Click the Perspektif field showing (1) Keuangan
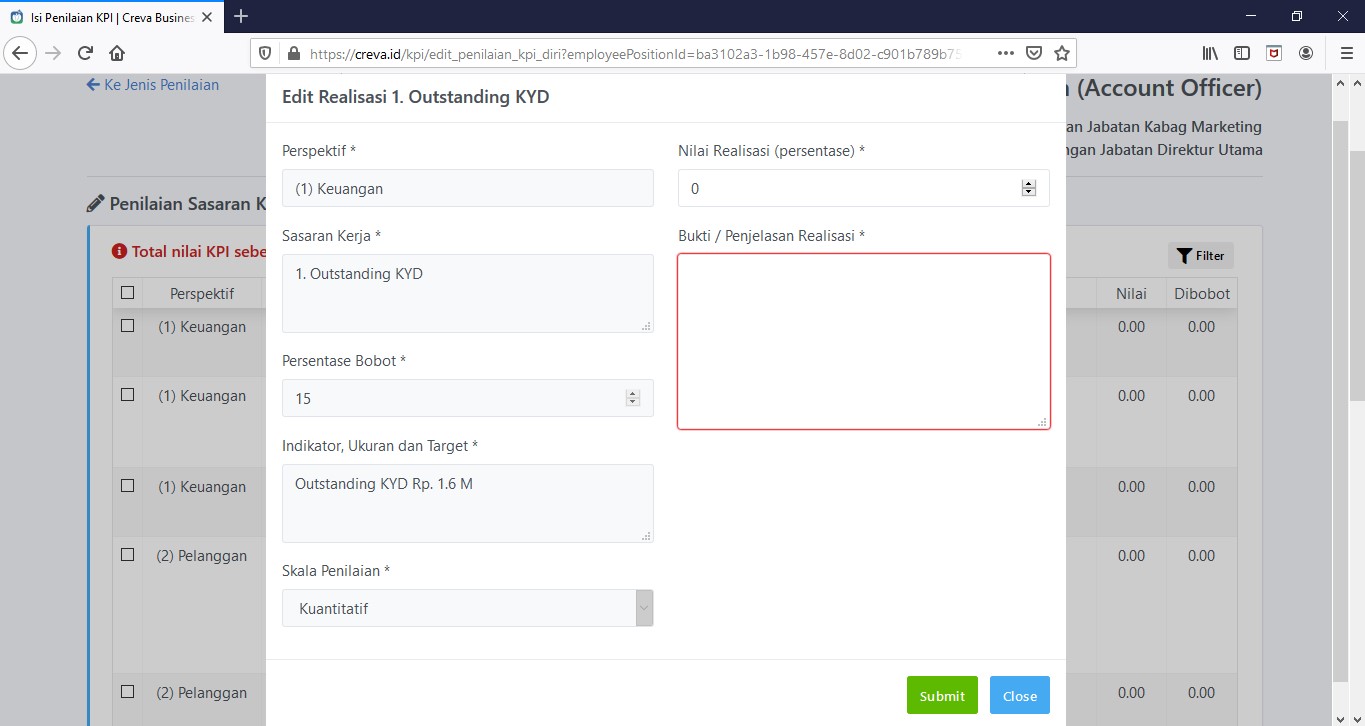Viewport: 1365px width, 726px height. click(x=468, y=188)
